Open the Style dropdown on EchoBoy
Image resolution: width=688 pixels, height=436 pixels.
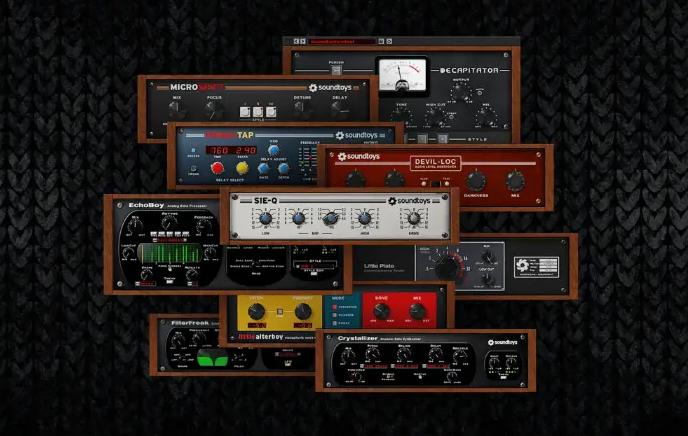point(315,266)
